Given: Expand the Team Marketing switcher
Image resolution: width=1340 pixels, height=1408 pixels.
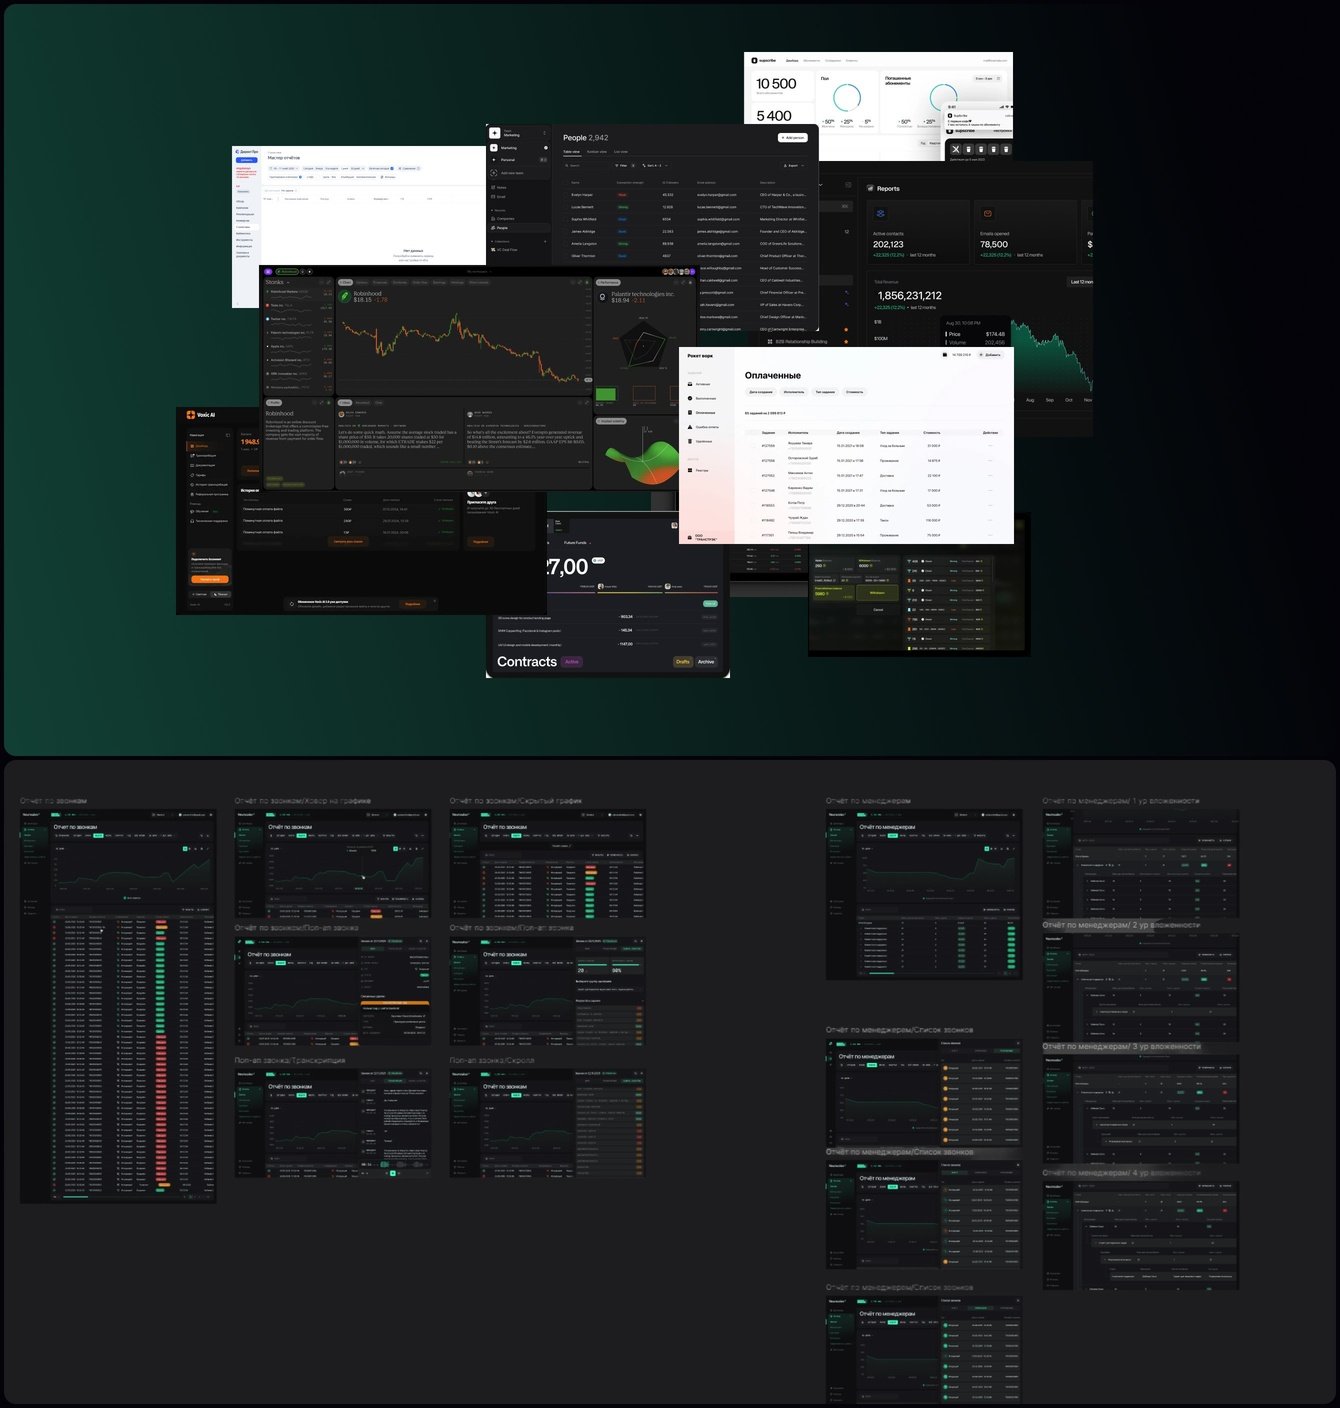Looking at the screenshot, I should [x=545, y=133].
